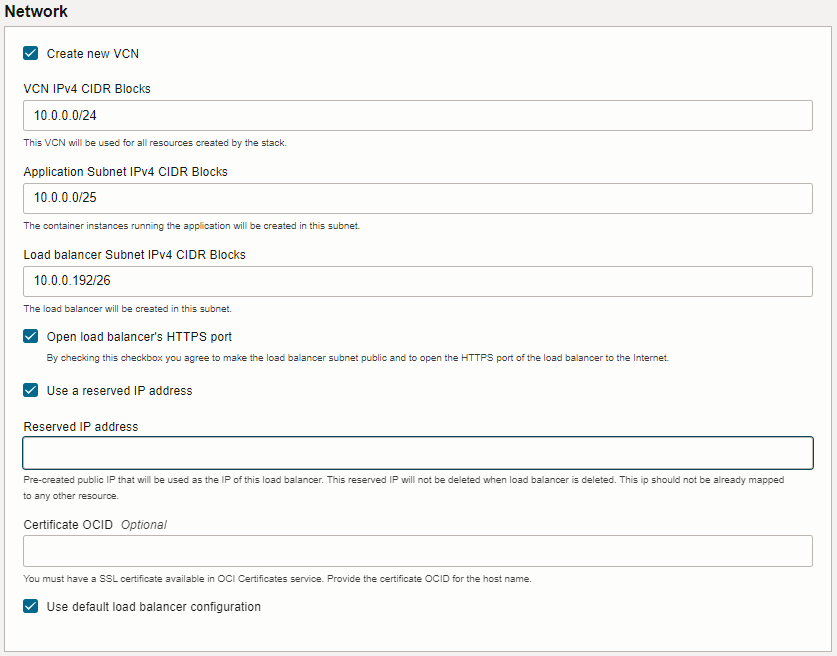Uncheck the Create new VCN checkbox
Screen dimensions: 837x656
tap(30, 53)
